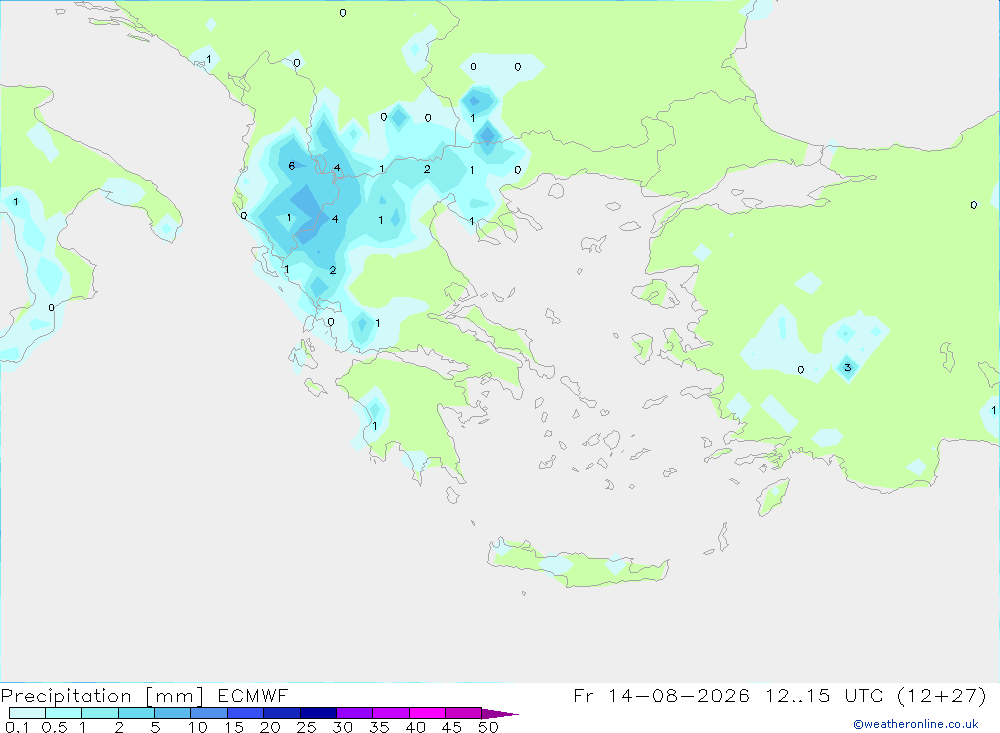This screenshot has height=733, width=1000.
Task: Click the '6' precipitation value on the map
Action: coord(291,166)
